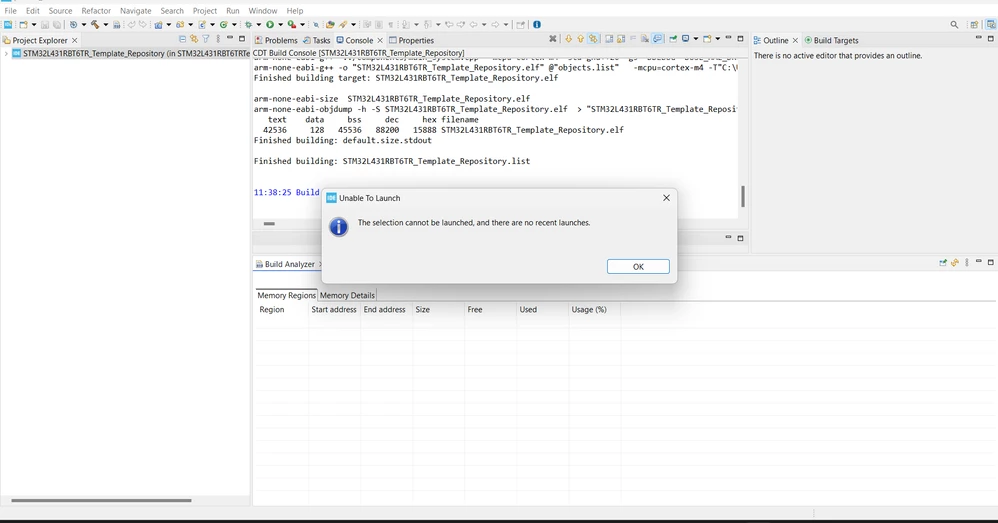Toggle Word Wrap in console toolbar
Image resolution: width=998 pixels, height=523 pixels.
point(633,39)
